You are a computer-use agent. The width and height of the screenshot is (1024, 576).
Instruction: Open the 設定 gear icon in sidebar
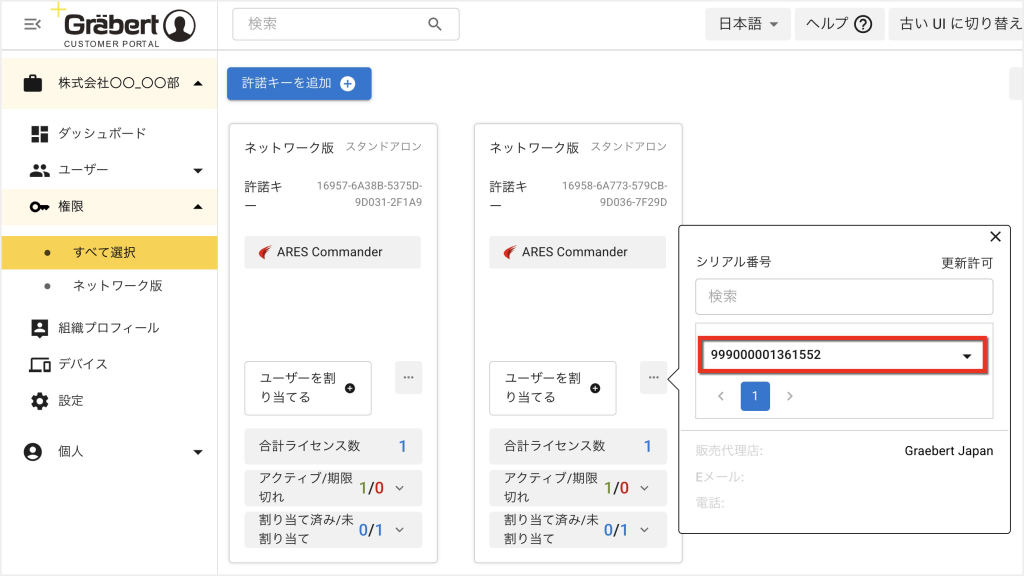click(39, 401)
